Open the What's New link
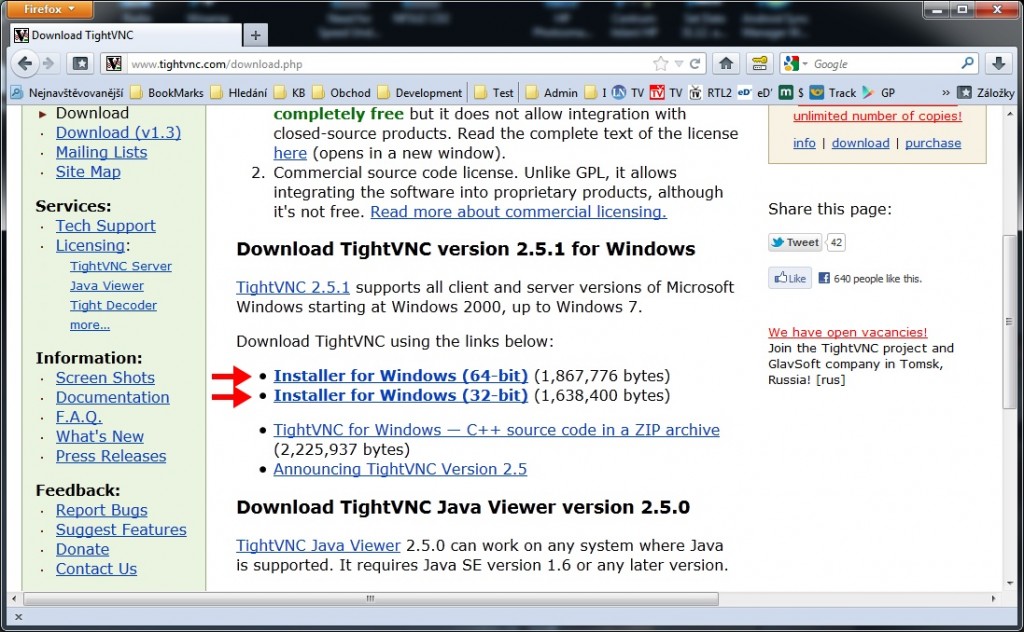This screenshot has width=1024, height=632. (99, 437)
